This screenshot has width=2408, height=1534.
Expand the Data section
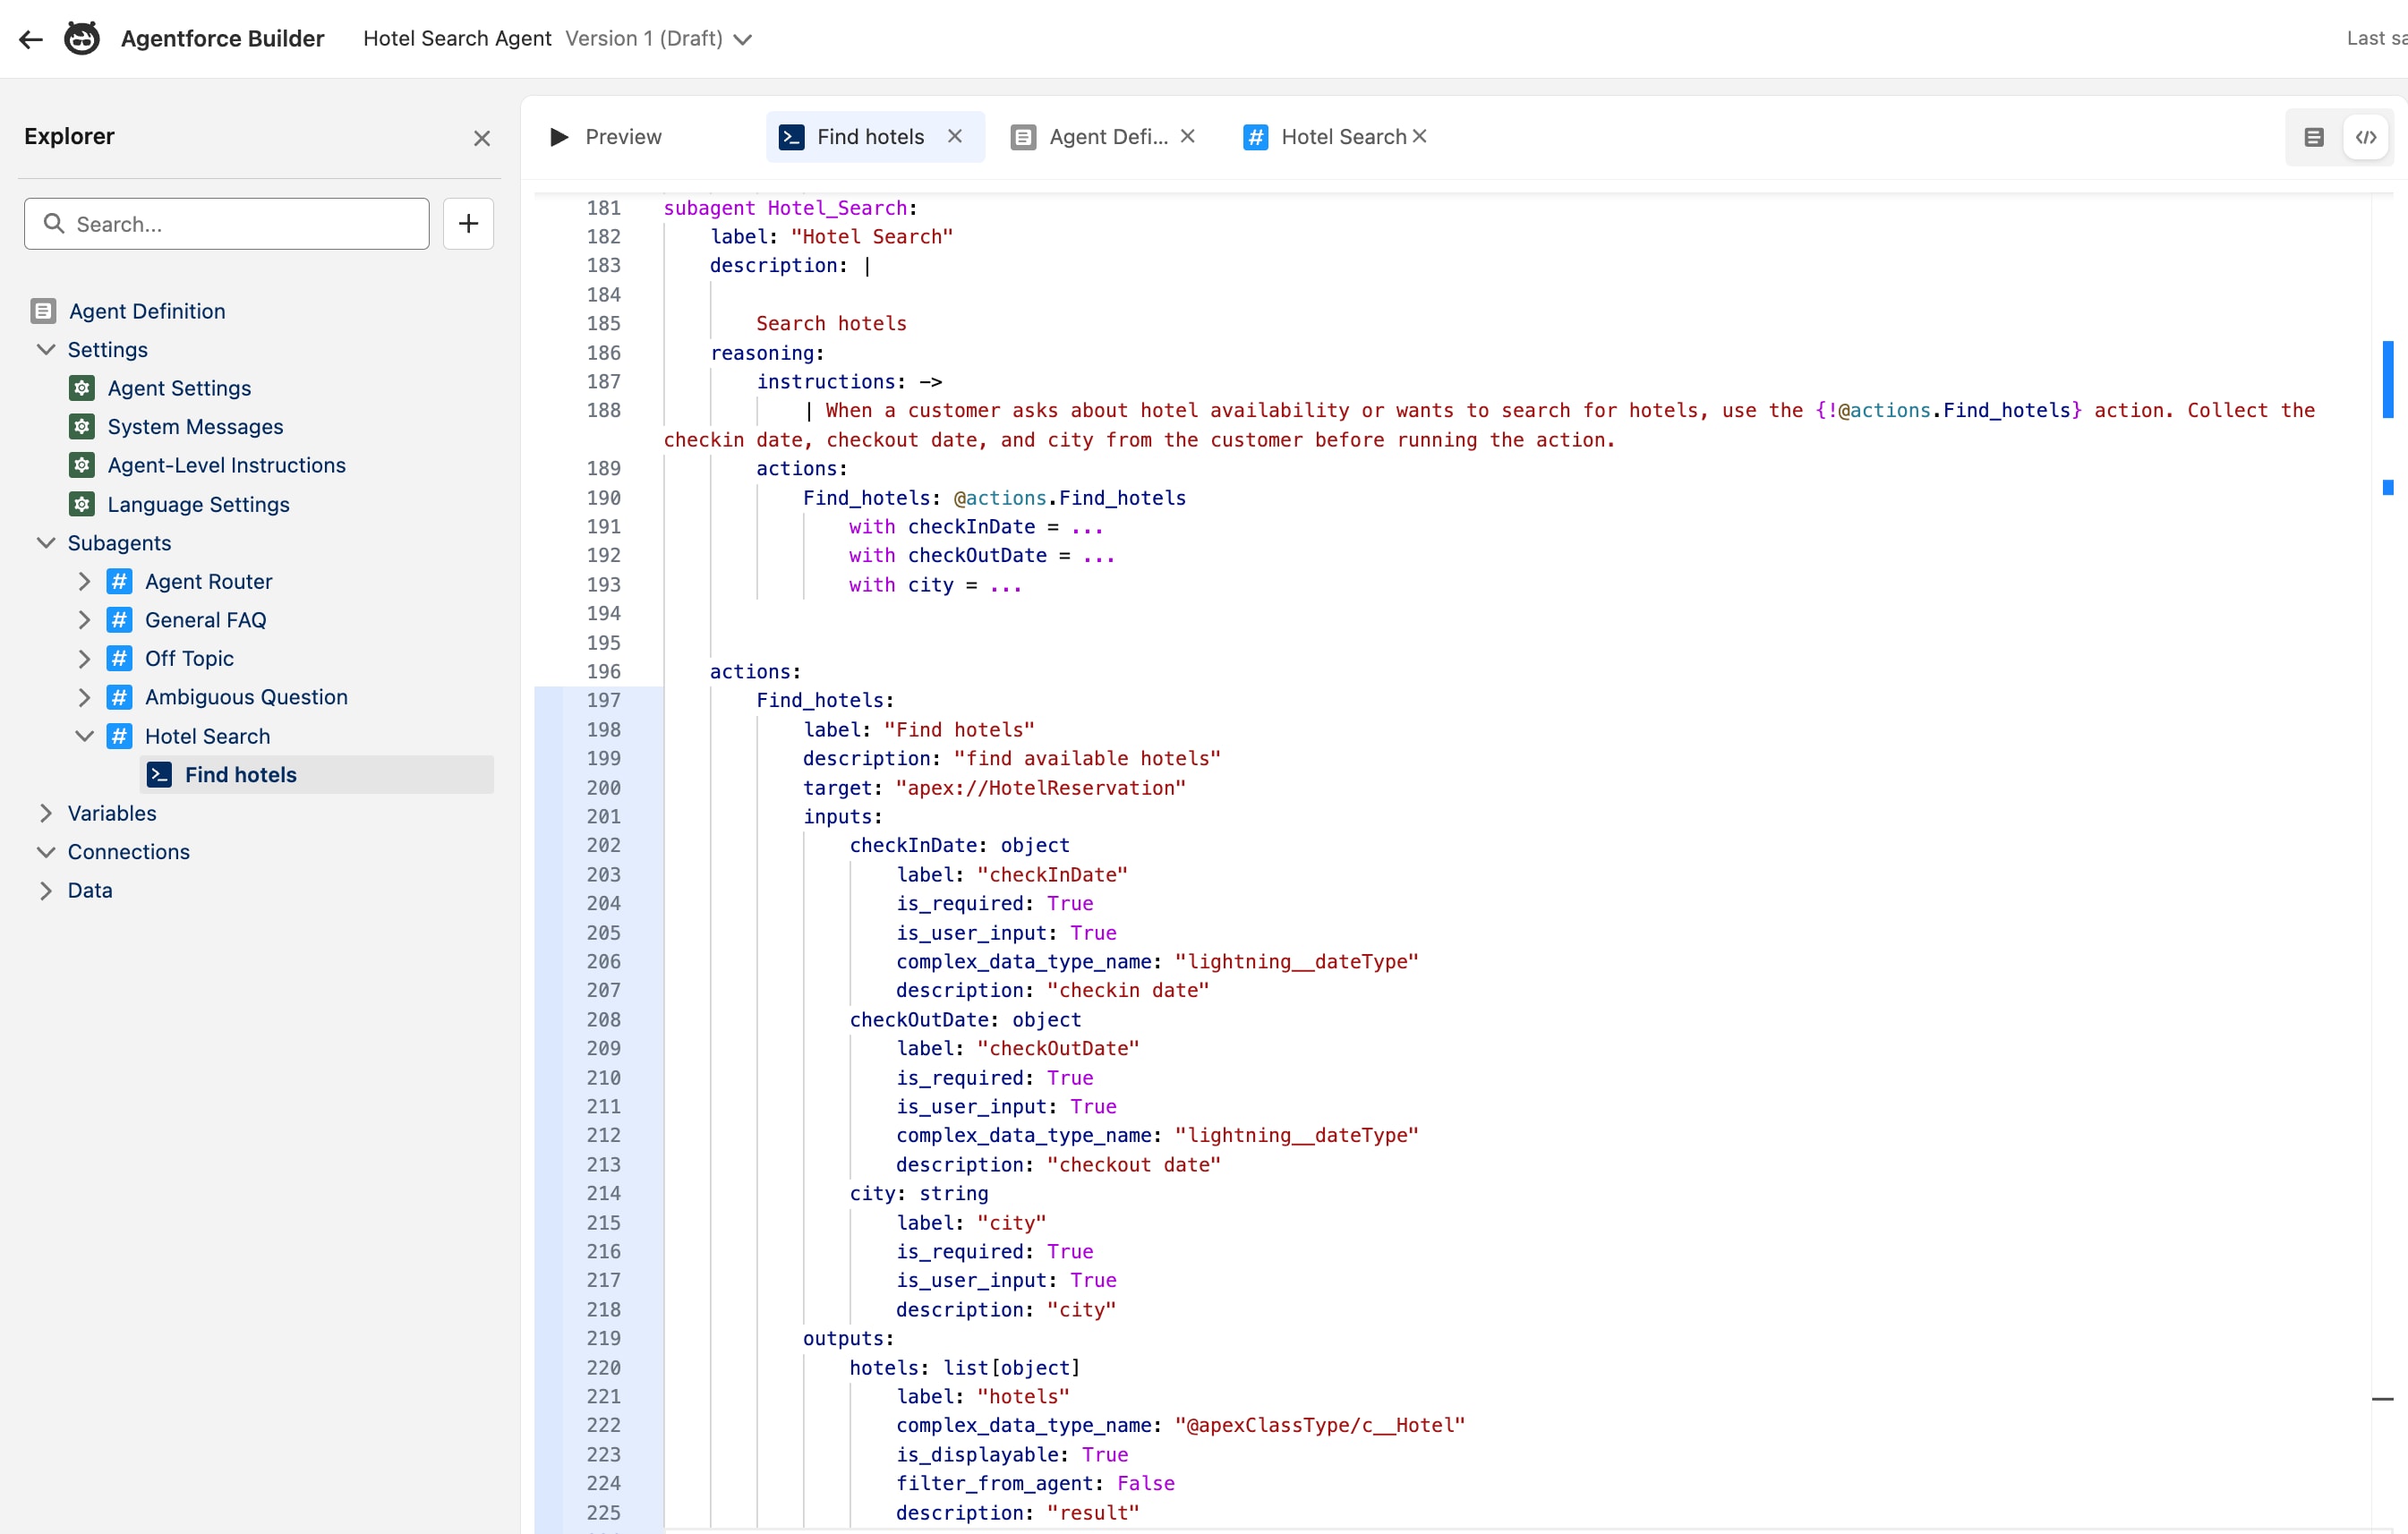coord(46,890)
